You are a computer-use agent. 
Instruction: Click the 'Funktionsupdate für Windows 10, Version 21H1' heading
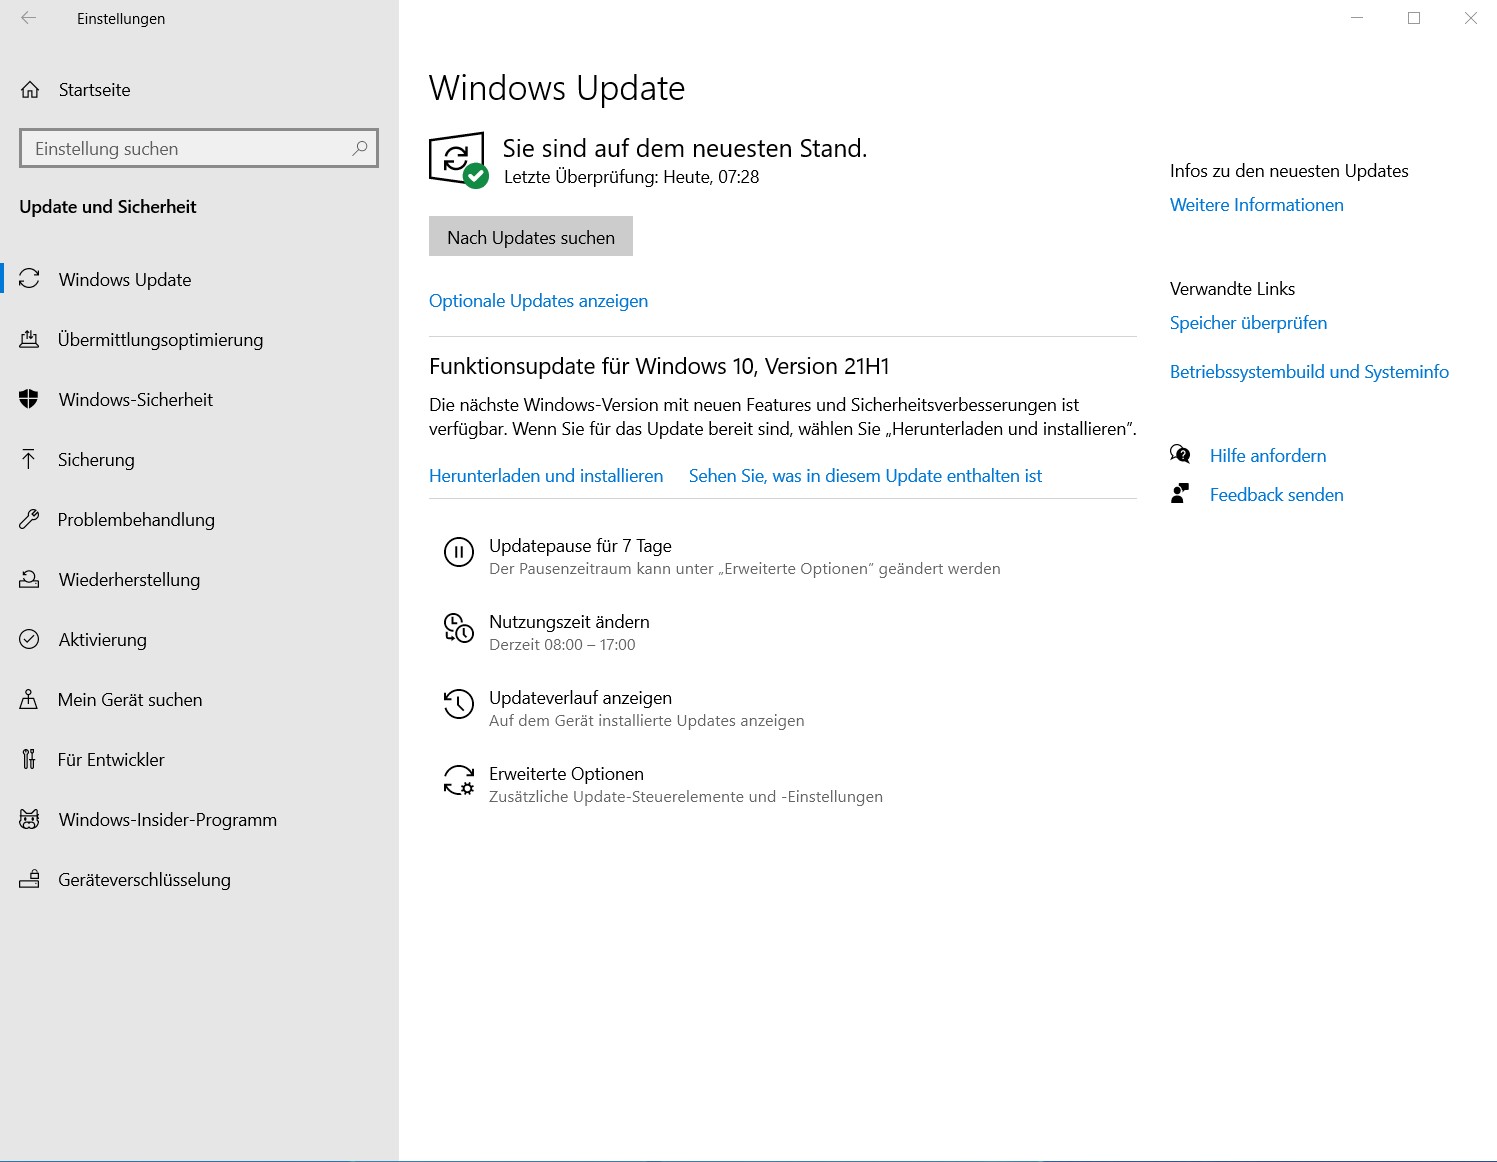tap(659, 366)
